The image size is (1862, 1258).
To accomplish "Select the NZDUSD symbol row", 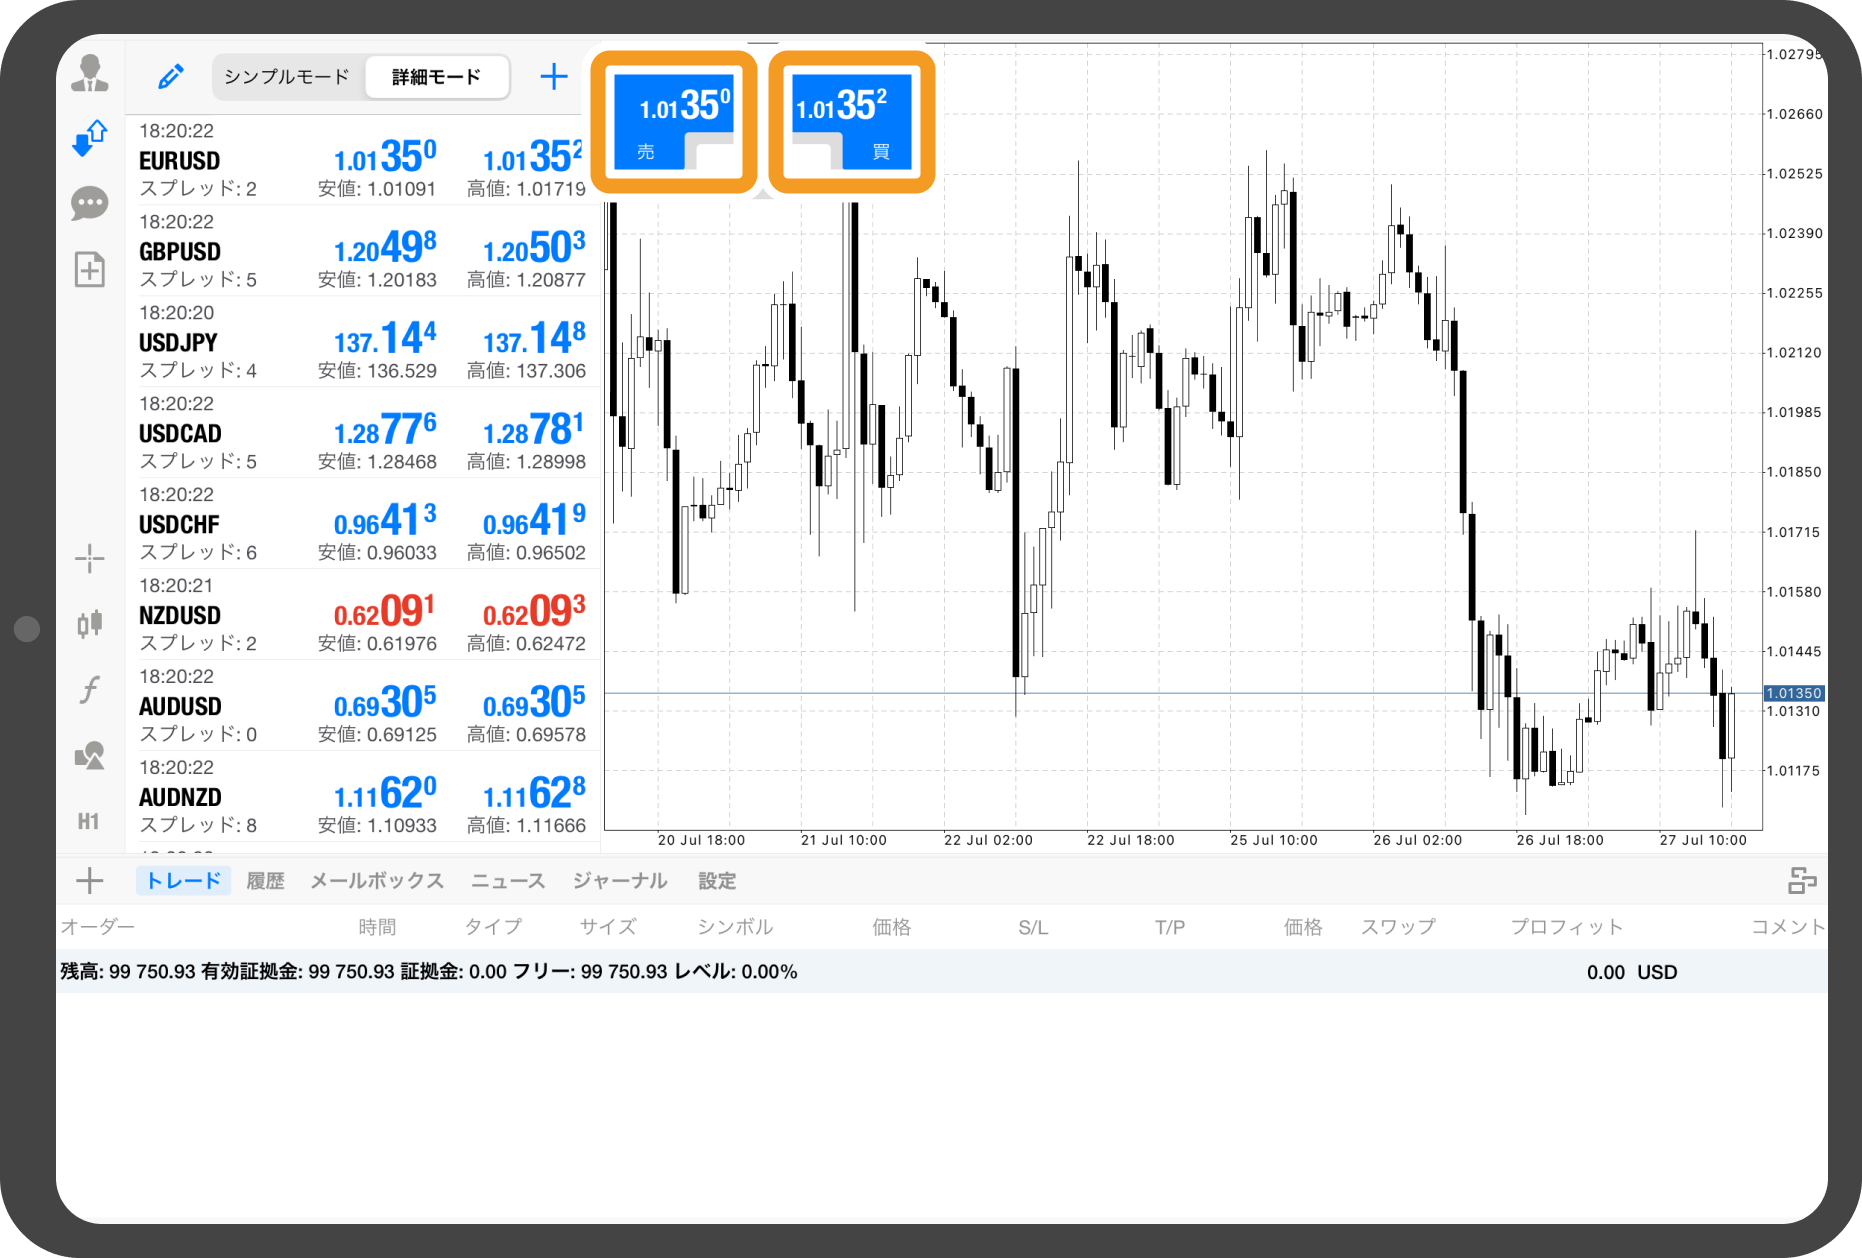I will tap(365, 615).
